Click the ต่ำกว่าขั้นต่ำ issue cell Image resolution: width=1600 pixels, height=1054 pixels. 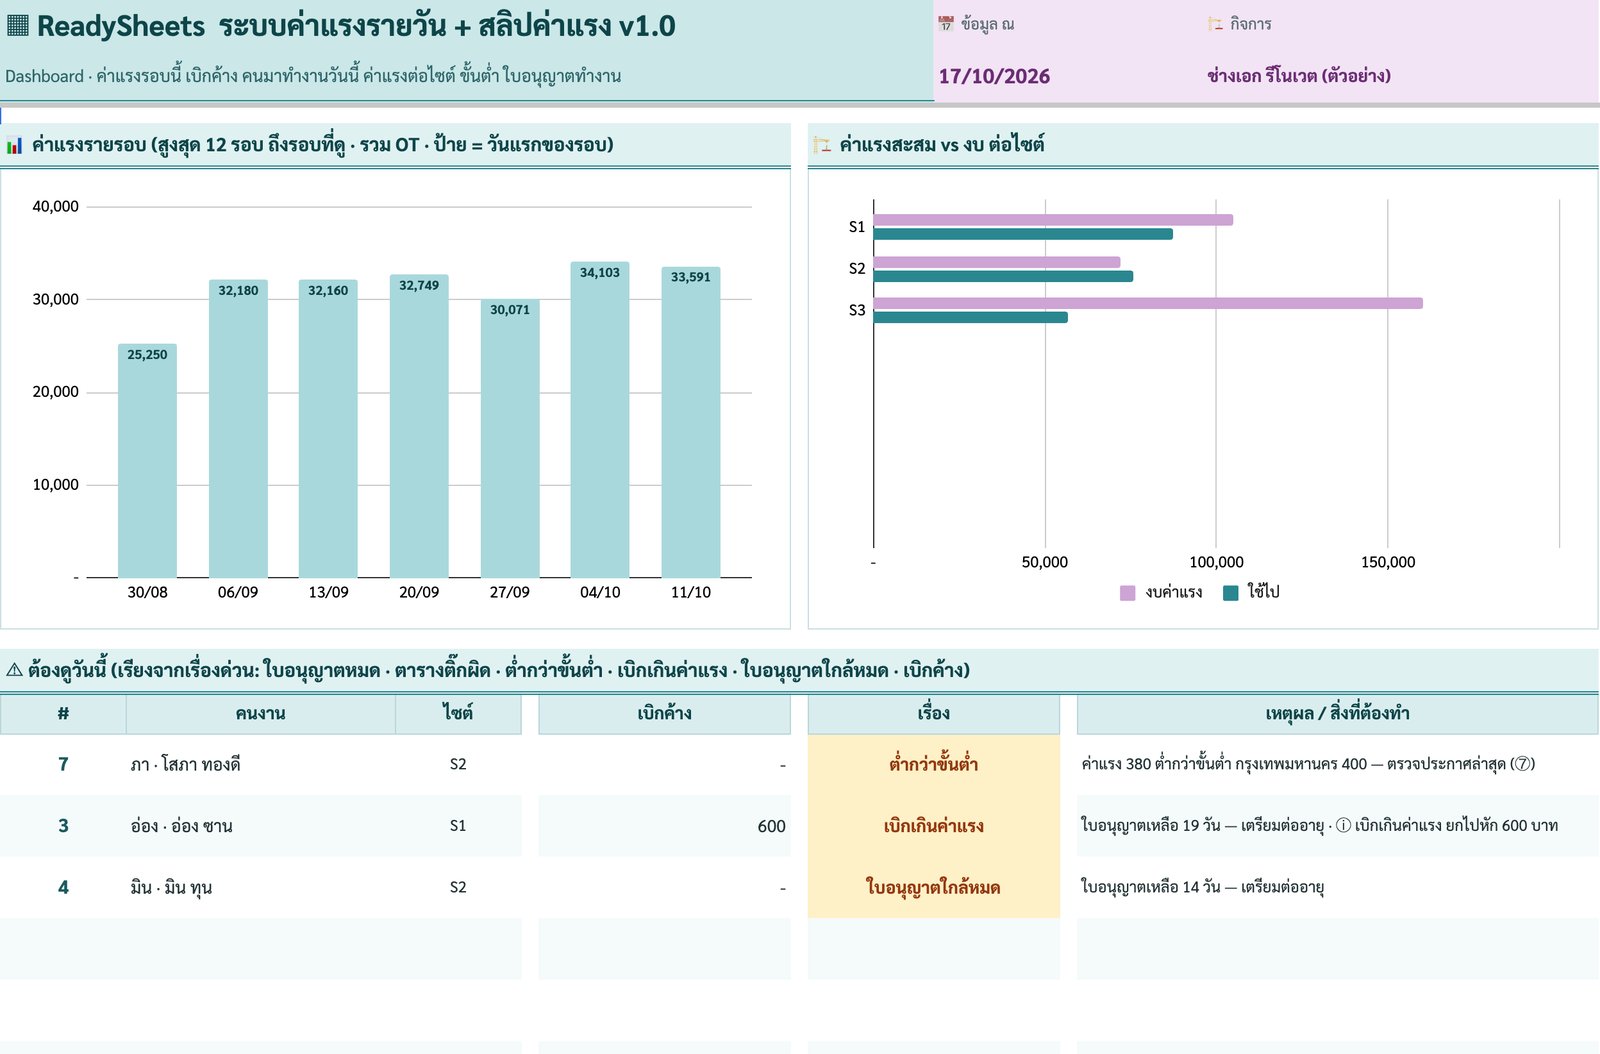coord(933,765)
